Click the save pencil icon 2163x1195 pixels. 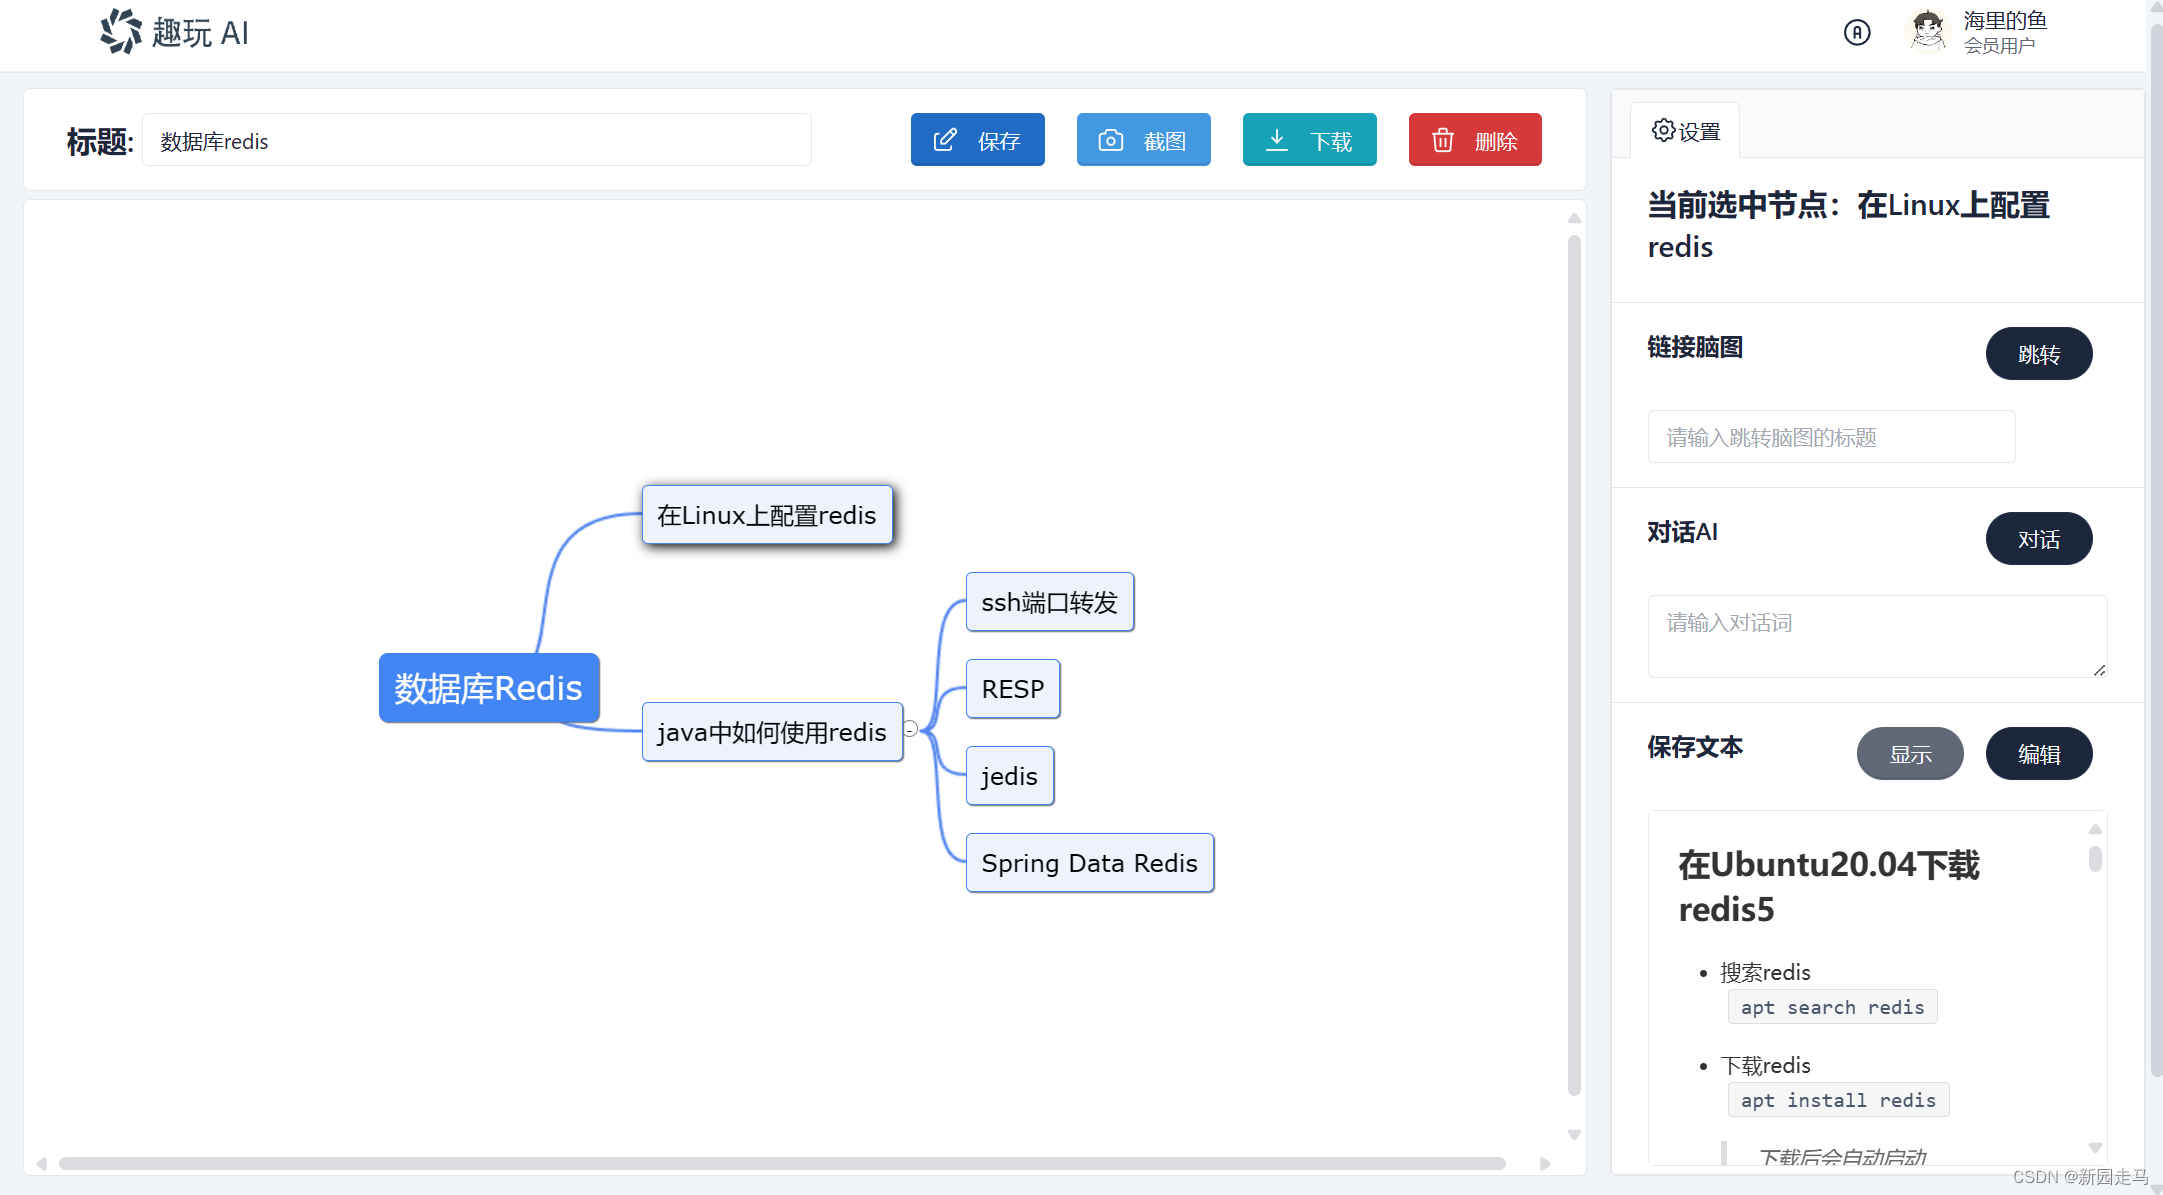pos(945,140)
